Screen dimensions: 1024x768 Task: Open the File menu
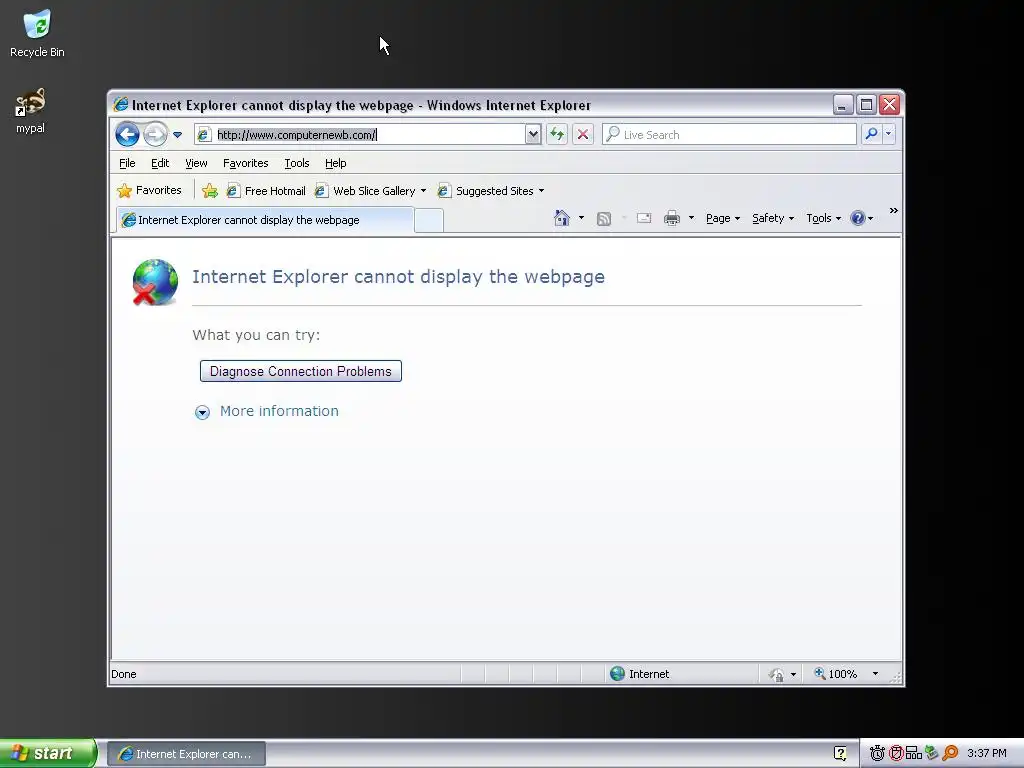coord(127,163)
